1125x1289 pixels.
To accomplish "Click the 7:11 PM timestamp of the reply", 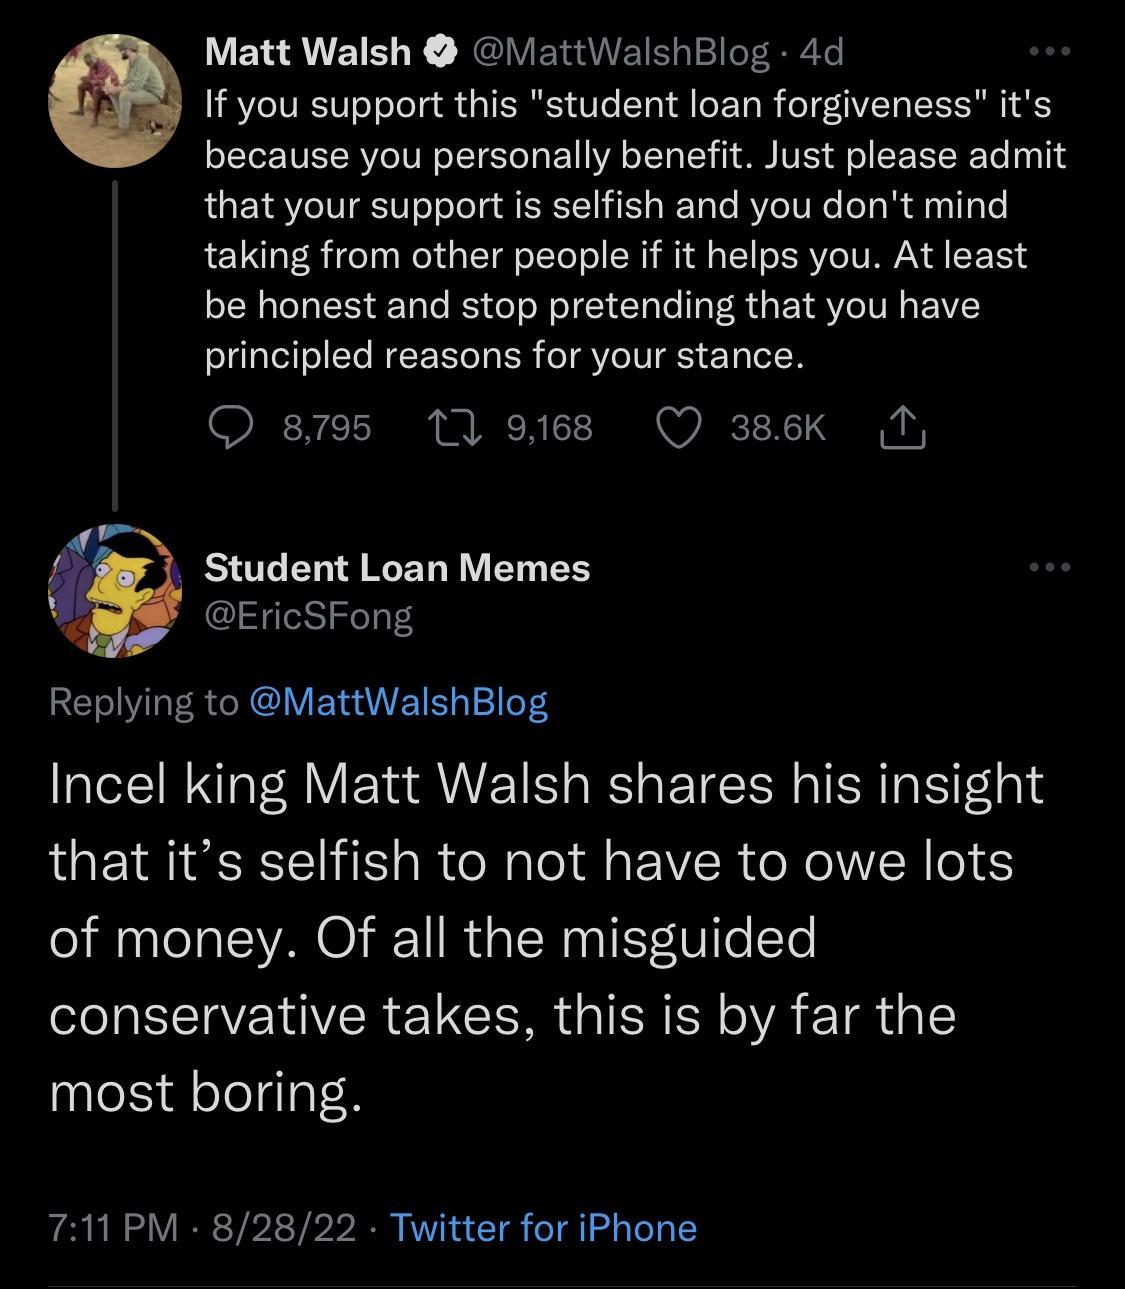I will [x=110, y=1228].
